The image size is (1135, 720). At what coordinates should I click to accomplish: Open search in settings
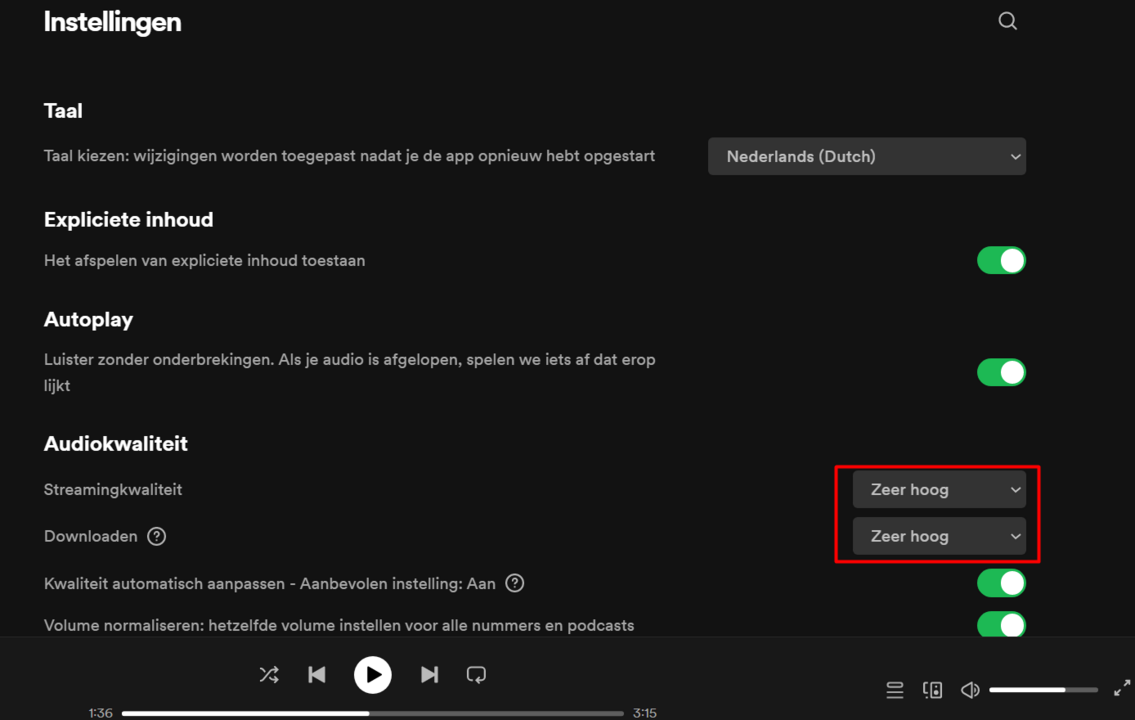point(1007,20)
